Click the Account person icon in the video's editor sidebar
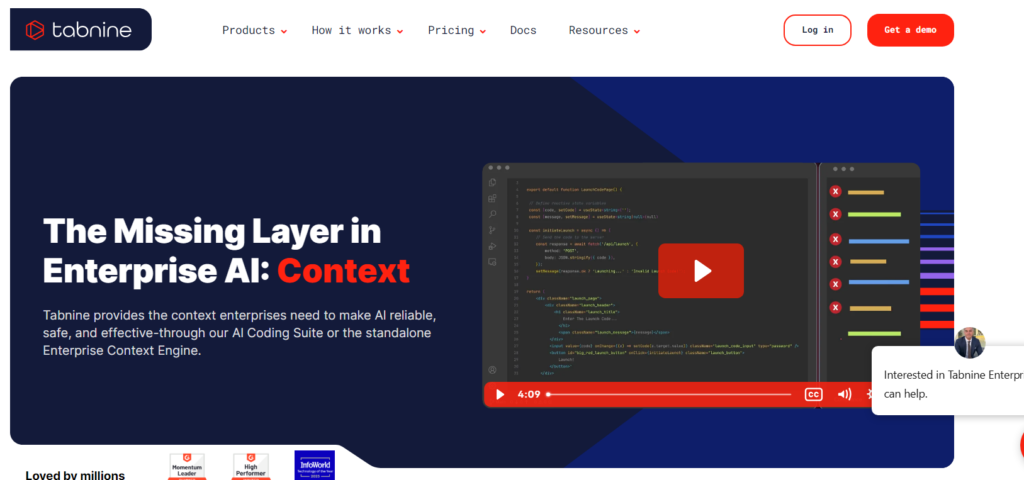 pos(492,370)
